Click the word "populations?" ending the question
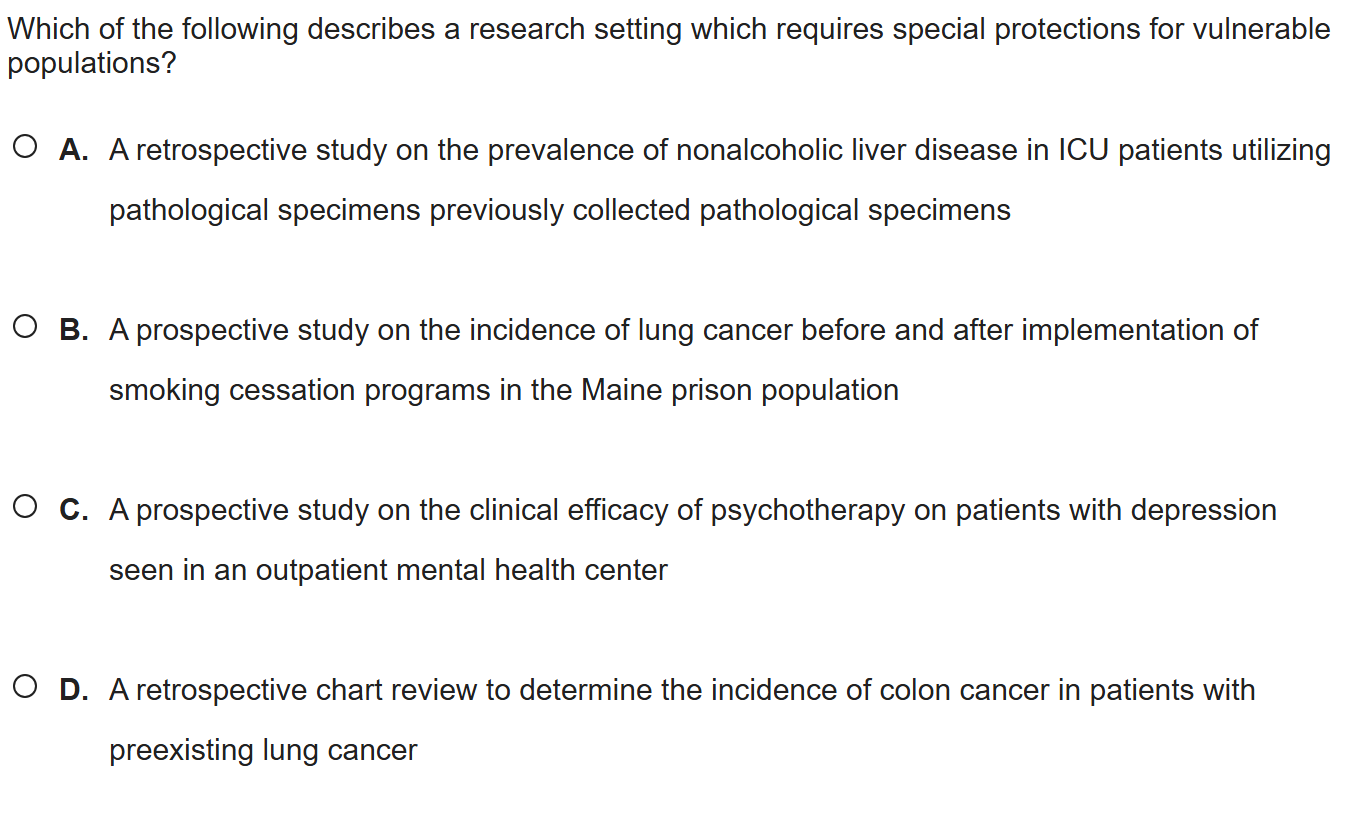The width and height of the screenshot is (1345, 826). point(92,64)
